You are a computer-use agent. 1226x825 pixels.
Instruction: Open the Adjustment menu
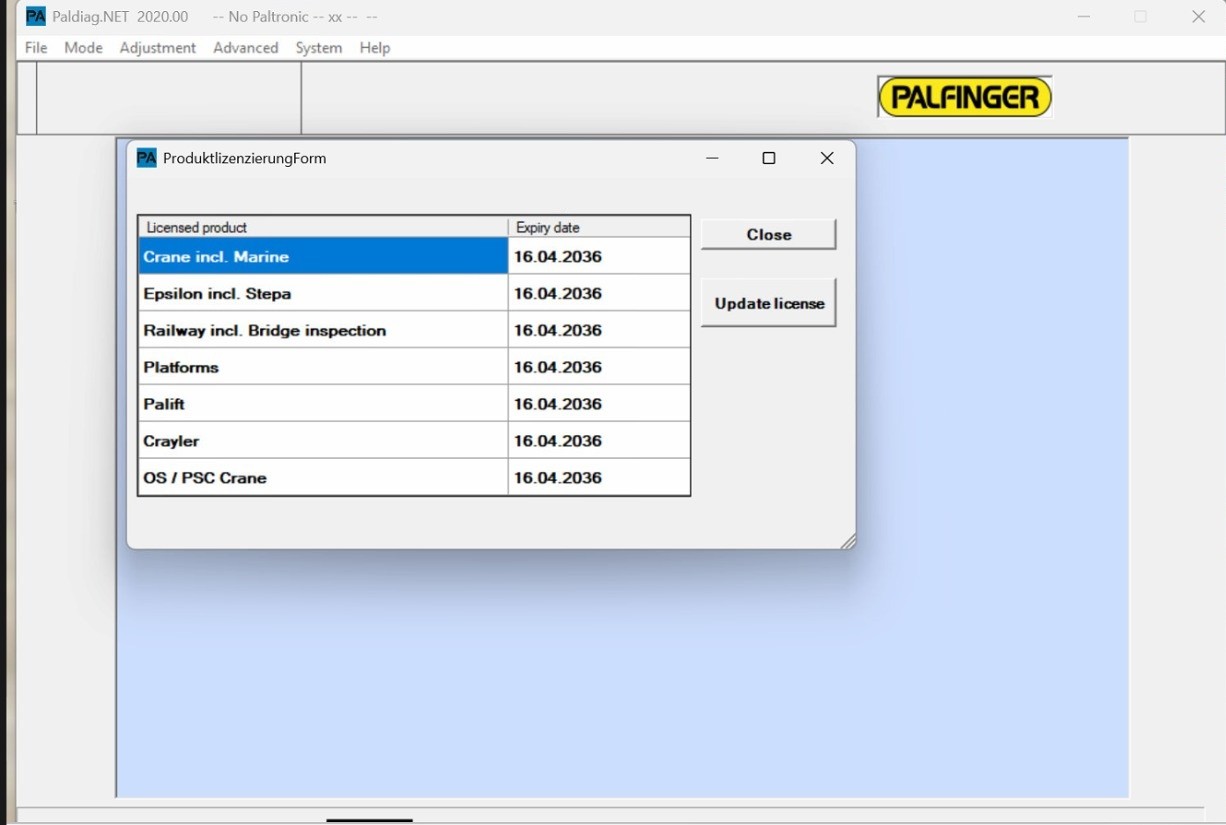(157, 48)
